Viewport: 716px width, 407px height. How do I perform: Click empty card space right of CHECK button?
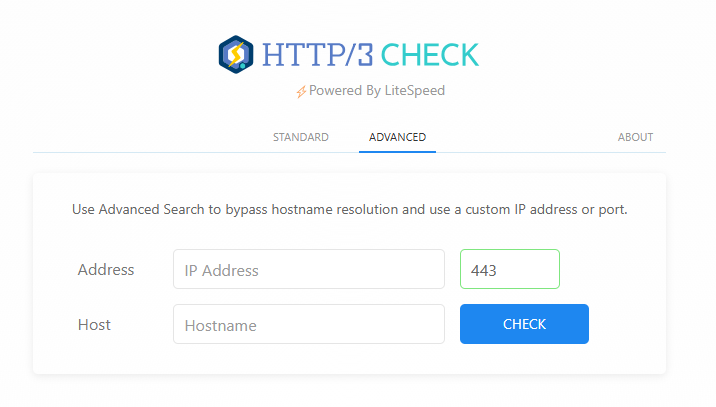tap(625, 325)
